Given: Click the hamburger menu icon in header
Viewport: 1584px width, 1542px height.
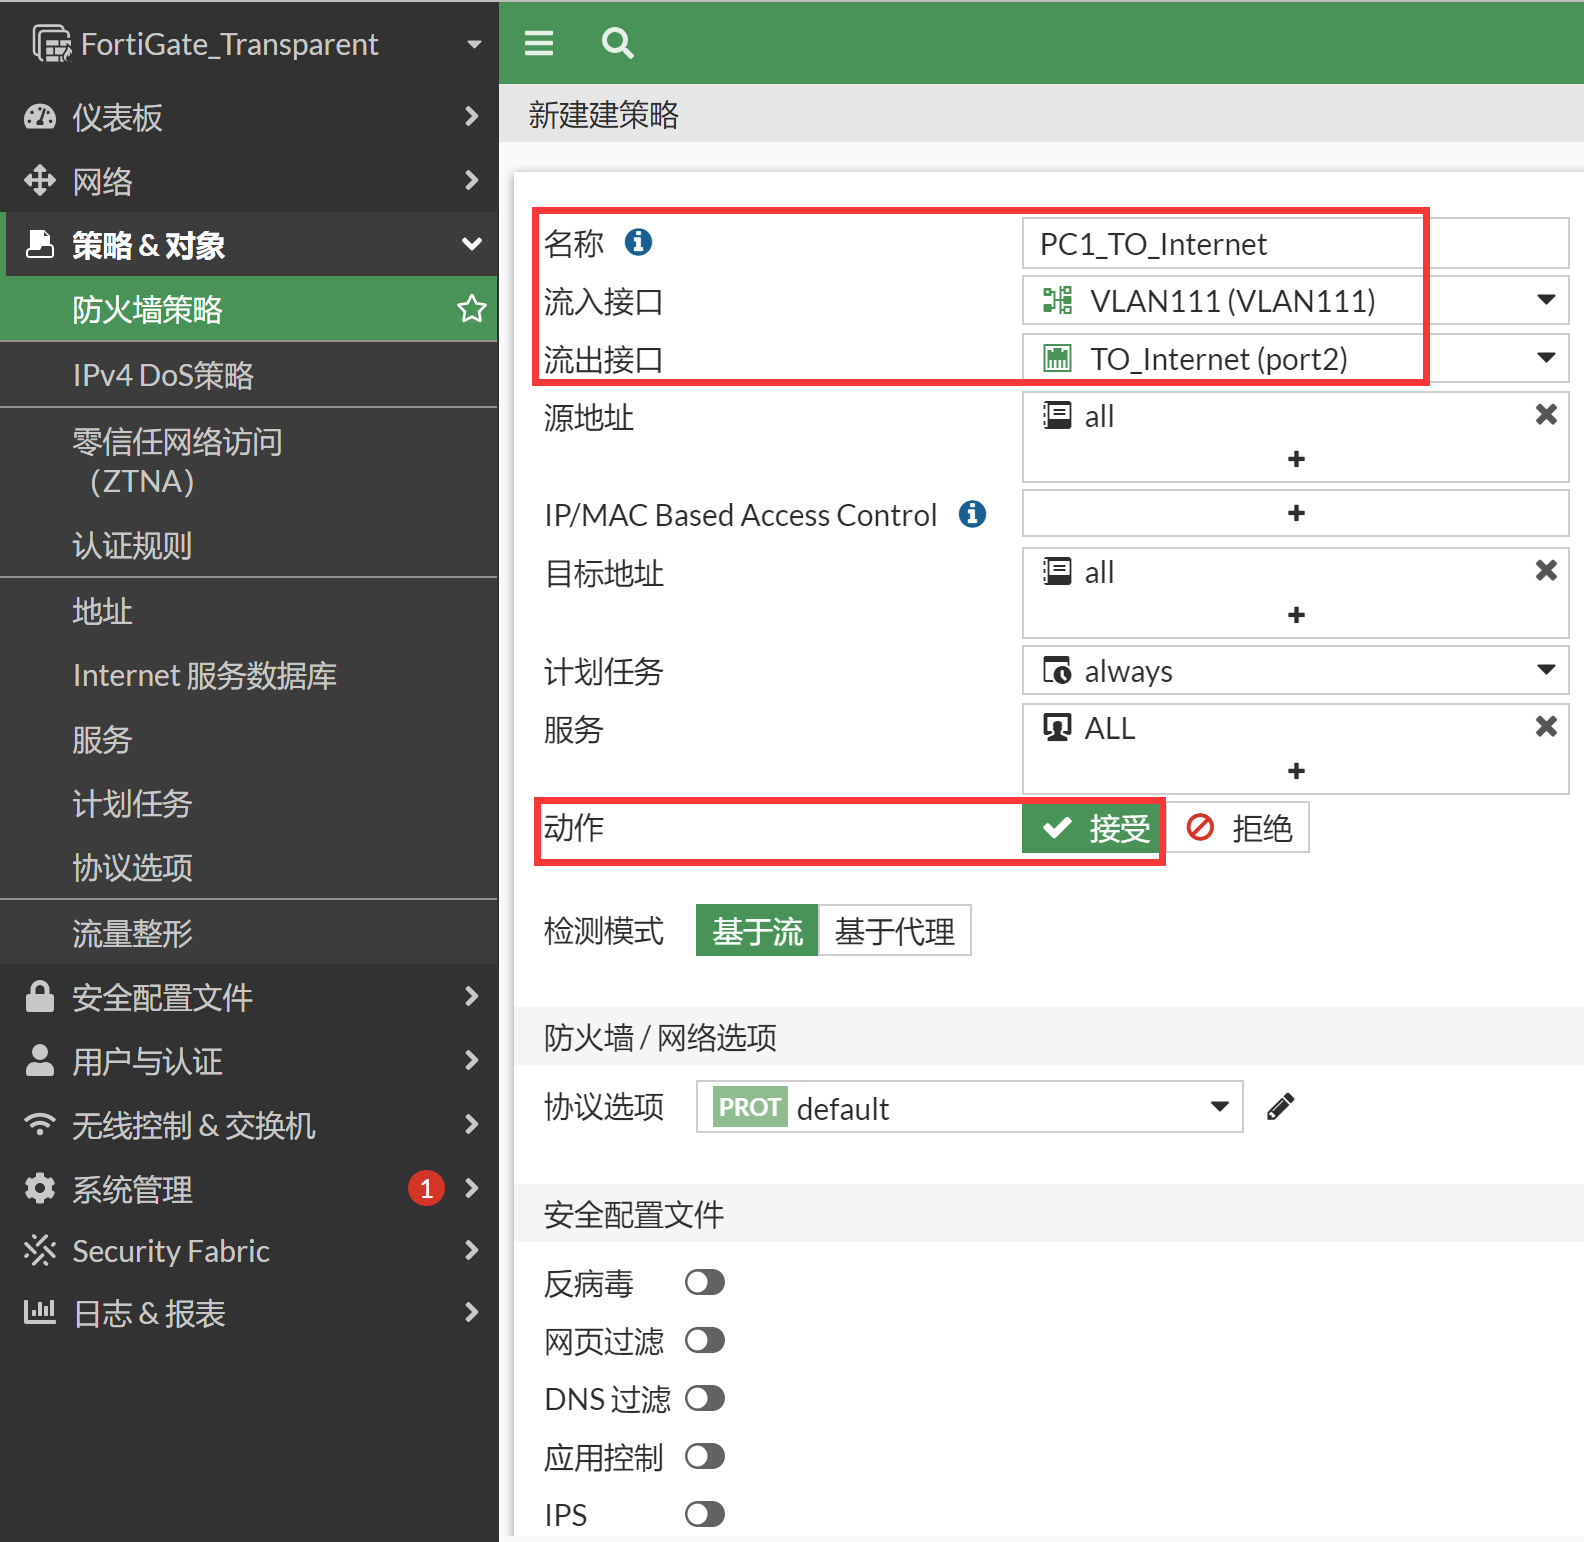Looking at the screenshot, I should (539, 43).
